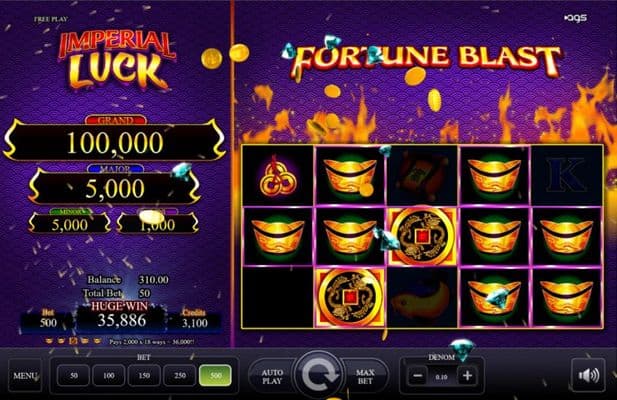Select the 150 bet option
Image resolution: width=617 pixels, height=400 pixels.
144,376
